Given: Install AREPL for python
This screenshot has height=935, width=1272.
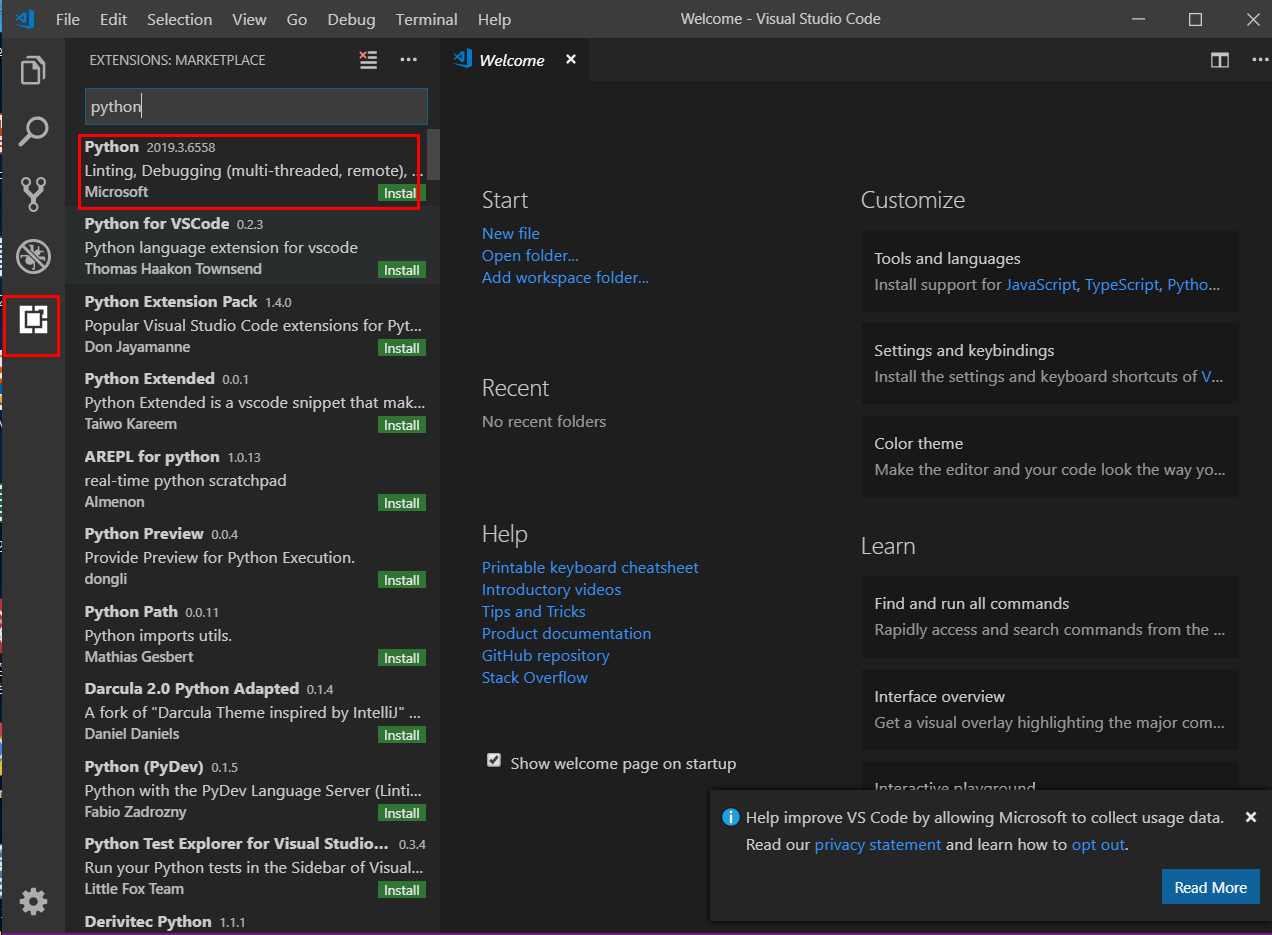Looking at the screenshot, I should click(x=402, y=503).
